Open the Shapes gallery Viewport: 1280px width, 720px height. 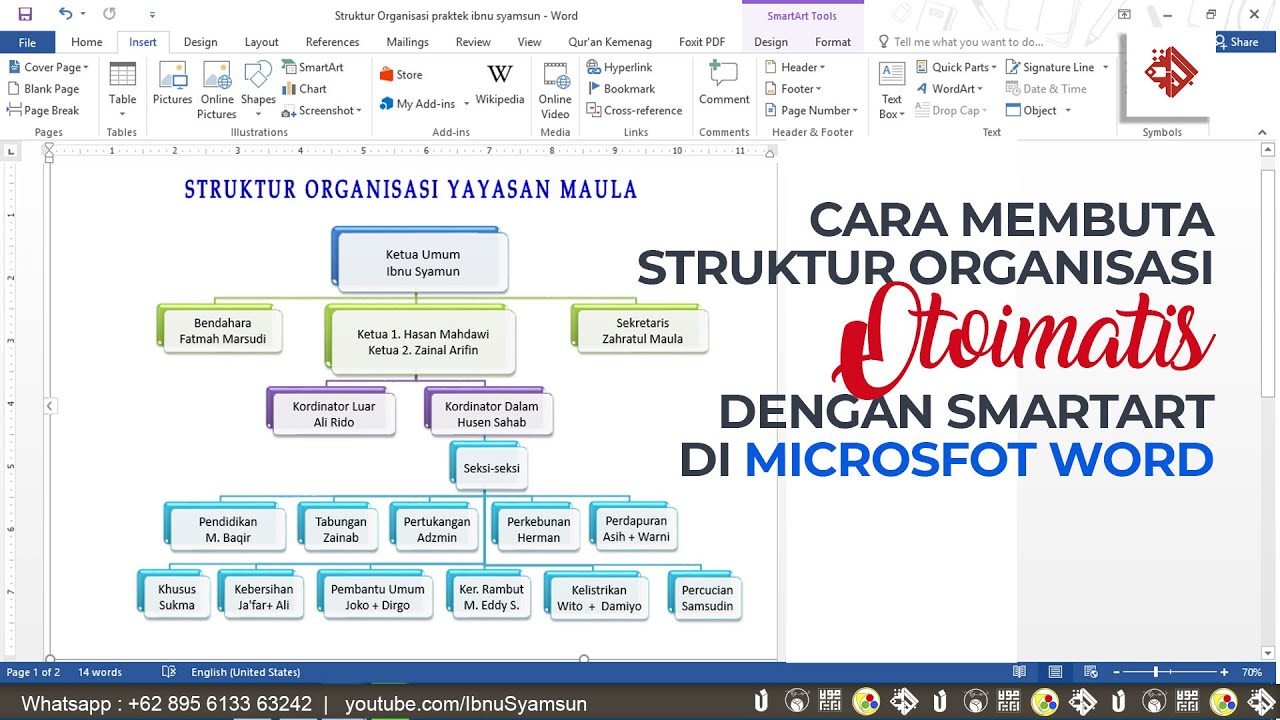258,91
